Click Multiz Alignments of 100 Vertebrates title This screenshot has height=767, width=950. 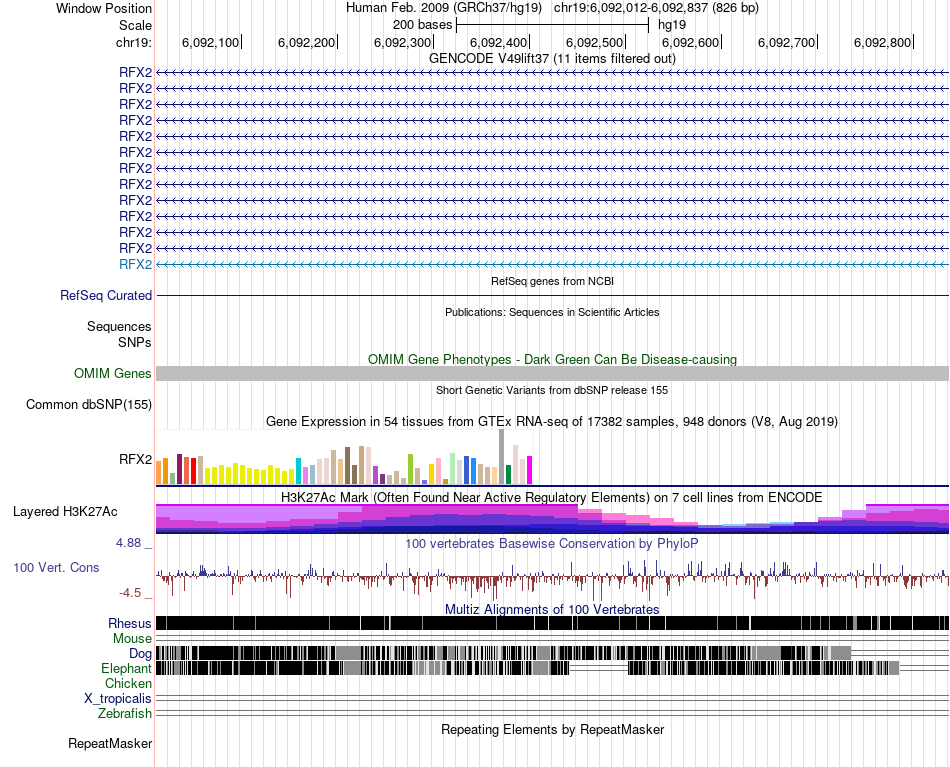(552, 609)
